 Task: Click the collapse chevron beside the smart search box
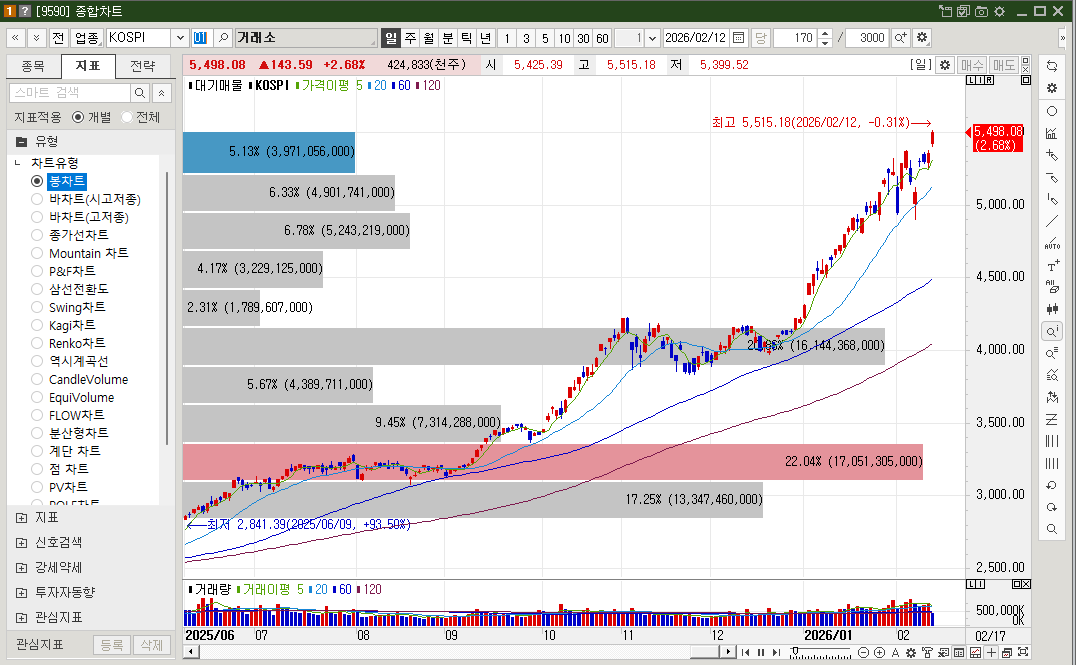[x=161, y=93]
